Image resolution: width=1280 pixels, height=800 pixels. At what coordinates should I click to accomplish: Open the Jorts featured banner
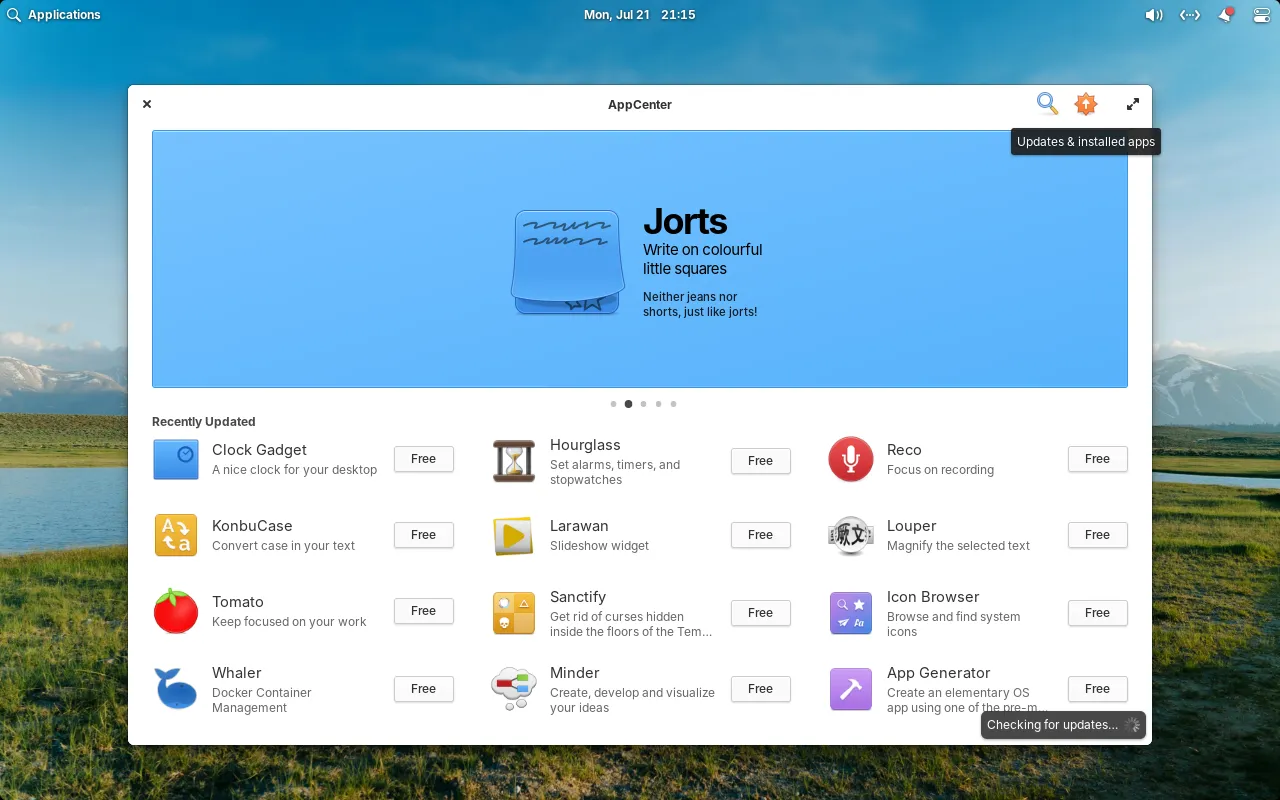tap(640, 259)
